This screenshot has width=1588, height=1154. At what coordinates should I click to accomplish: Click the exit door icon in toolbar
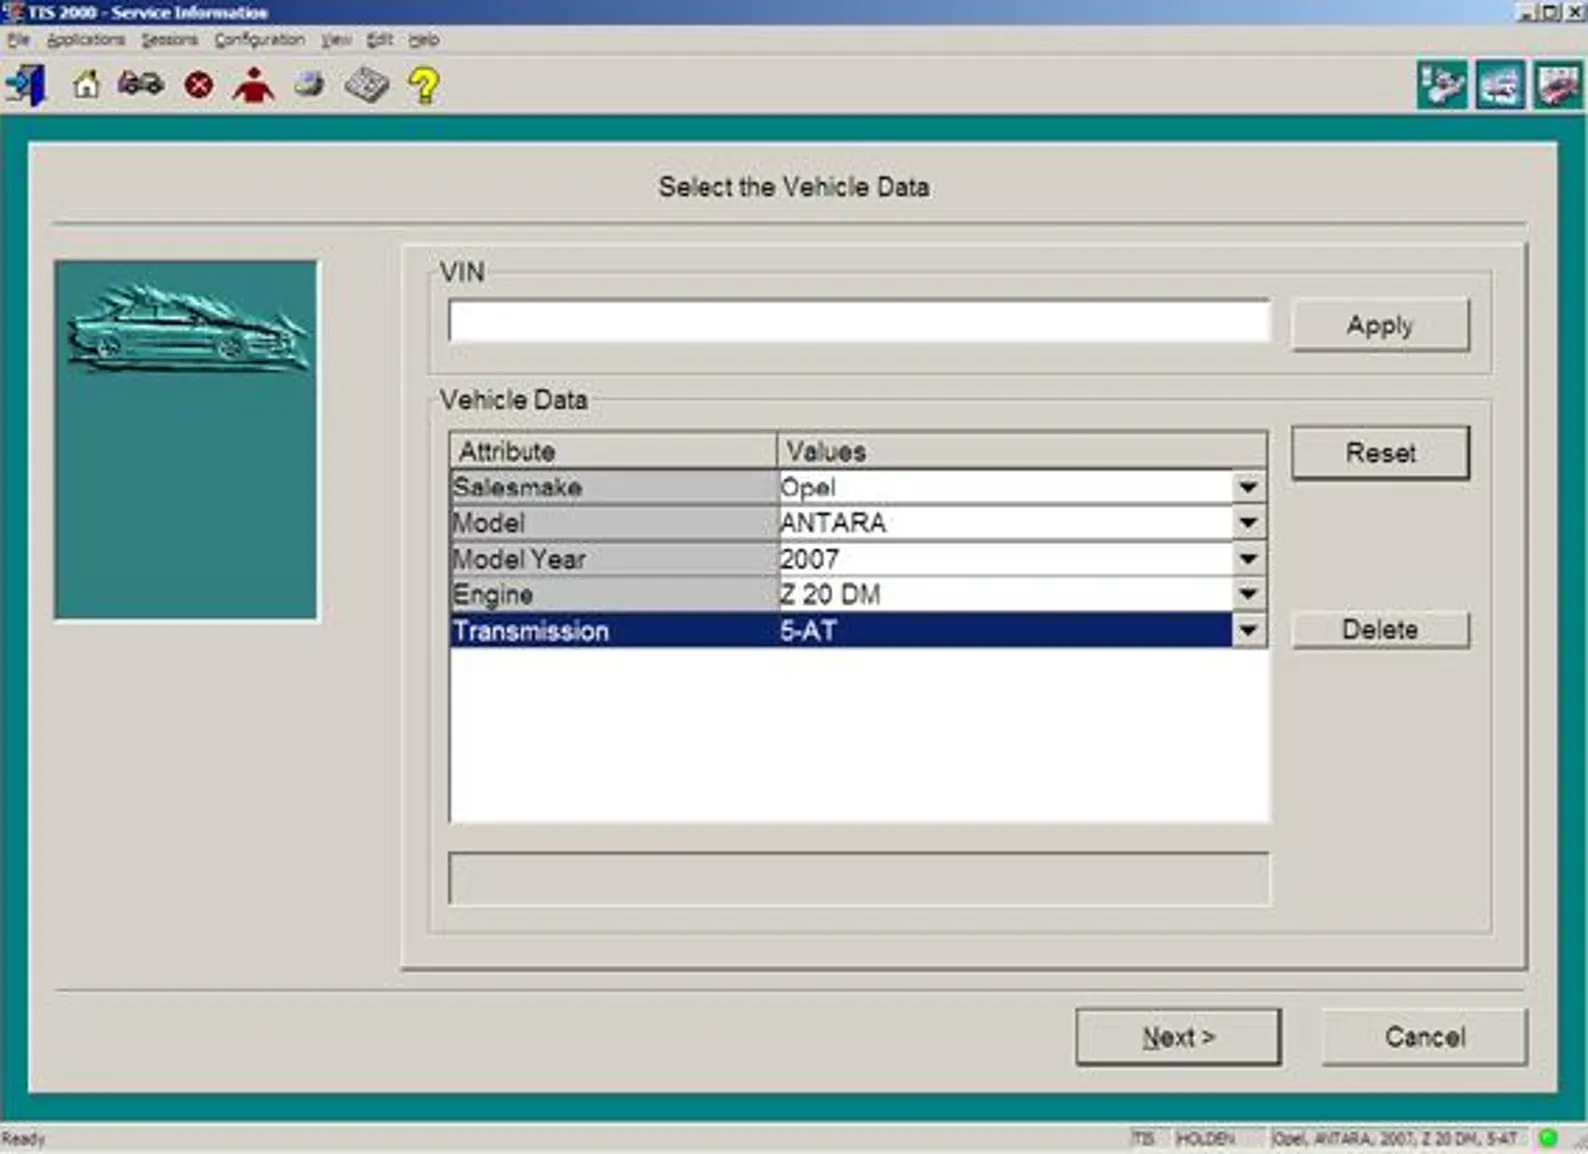point(27,85)
